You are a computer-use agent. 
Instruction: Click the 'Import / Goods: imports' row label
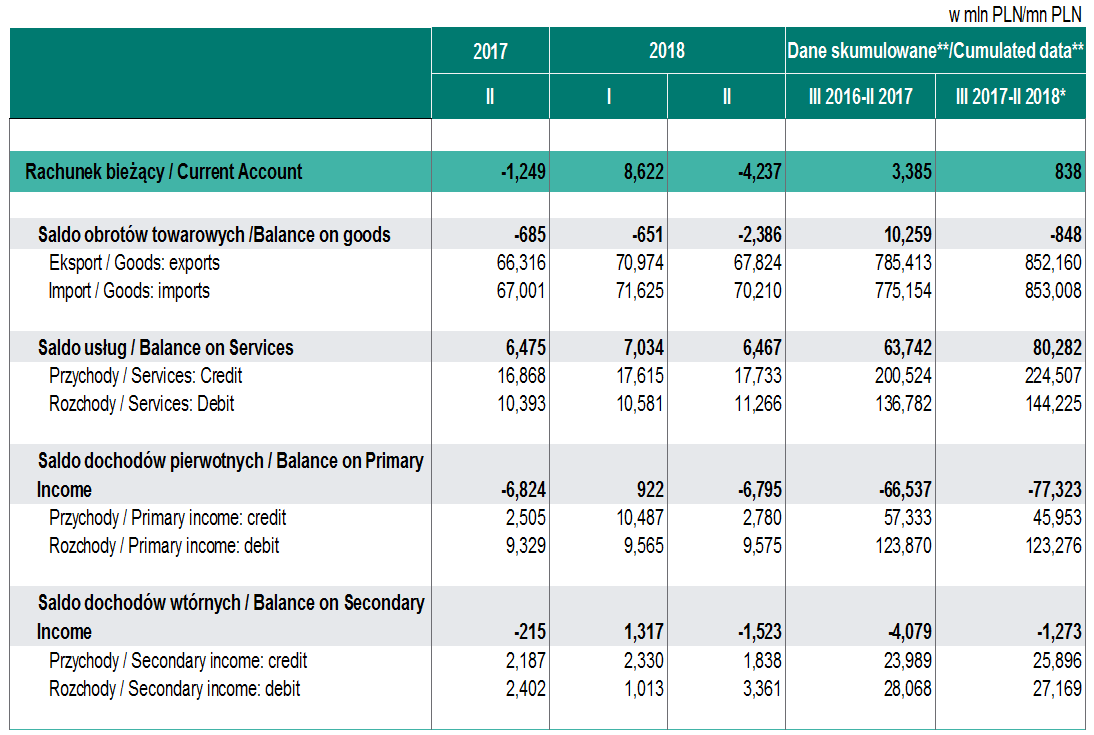129,291
